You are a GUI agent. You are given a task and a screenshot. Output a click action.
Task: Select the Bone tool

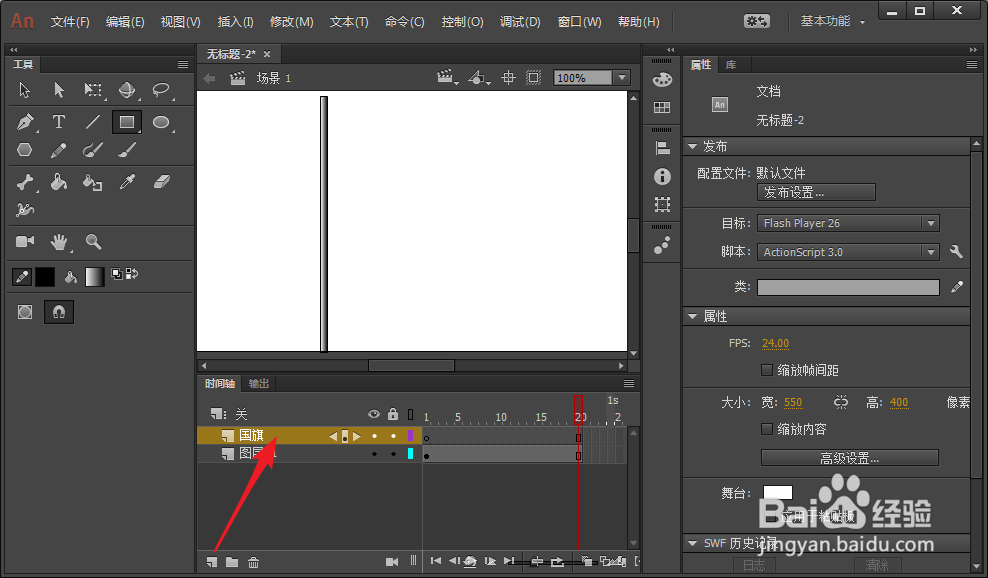click(x=25, y=182)
